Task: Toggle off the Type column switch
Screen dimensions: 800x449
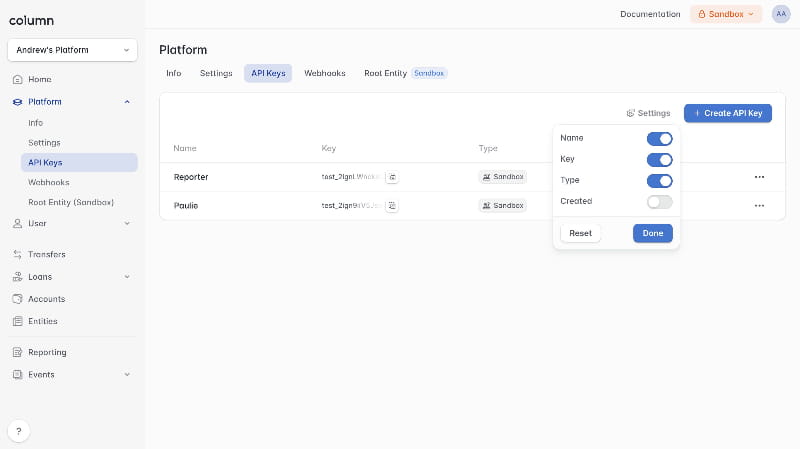Action: [x=659, y=181]
